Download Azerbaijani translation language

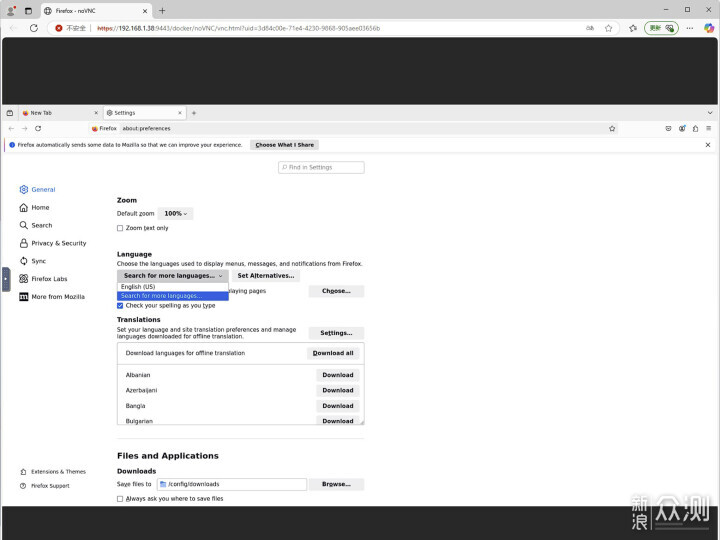tap(338, 390)
